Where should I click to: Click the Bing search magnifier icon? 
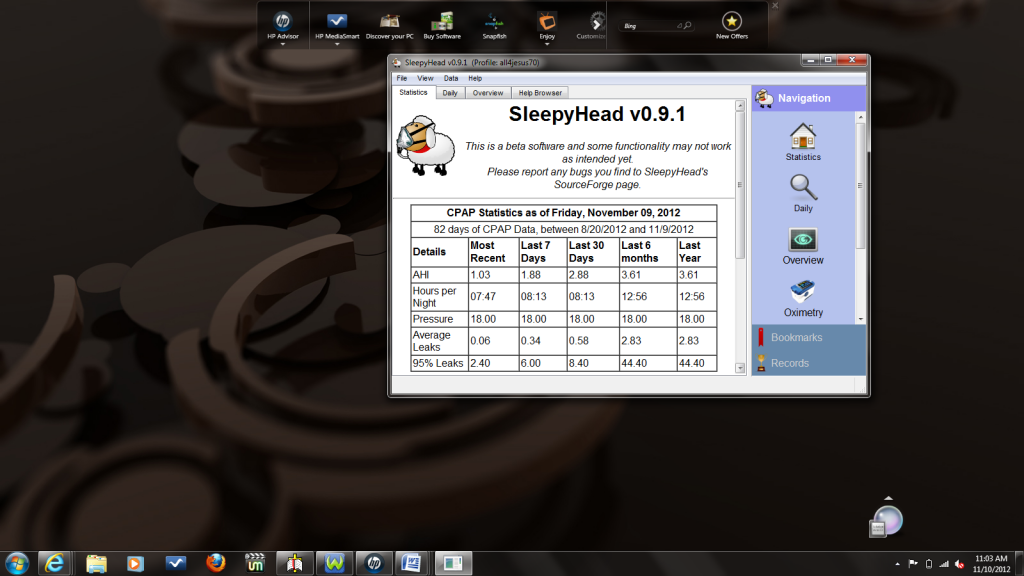[x=688, y=25]
